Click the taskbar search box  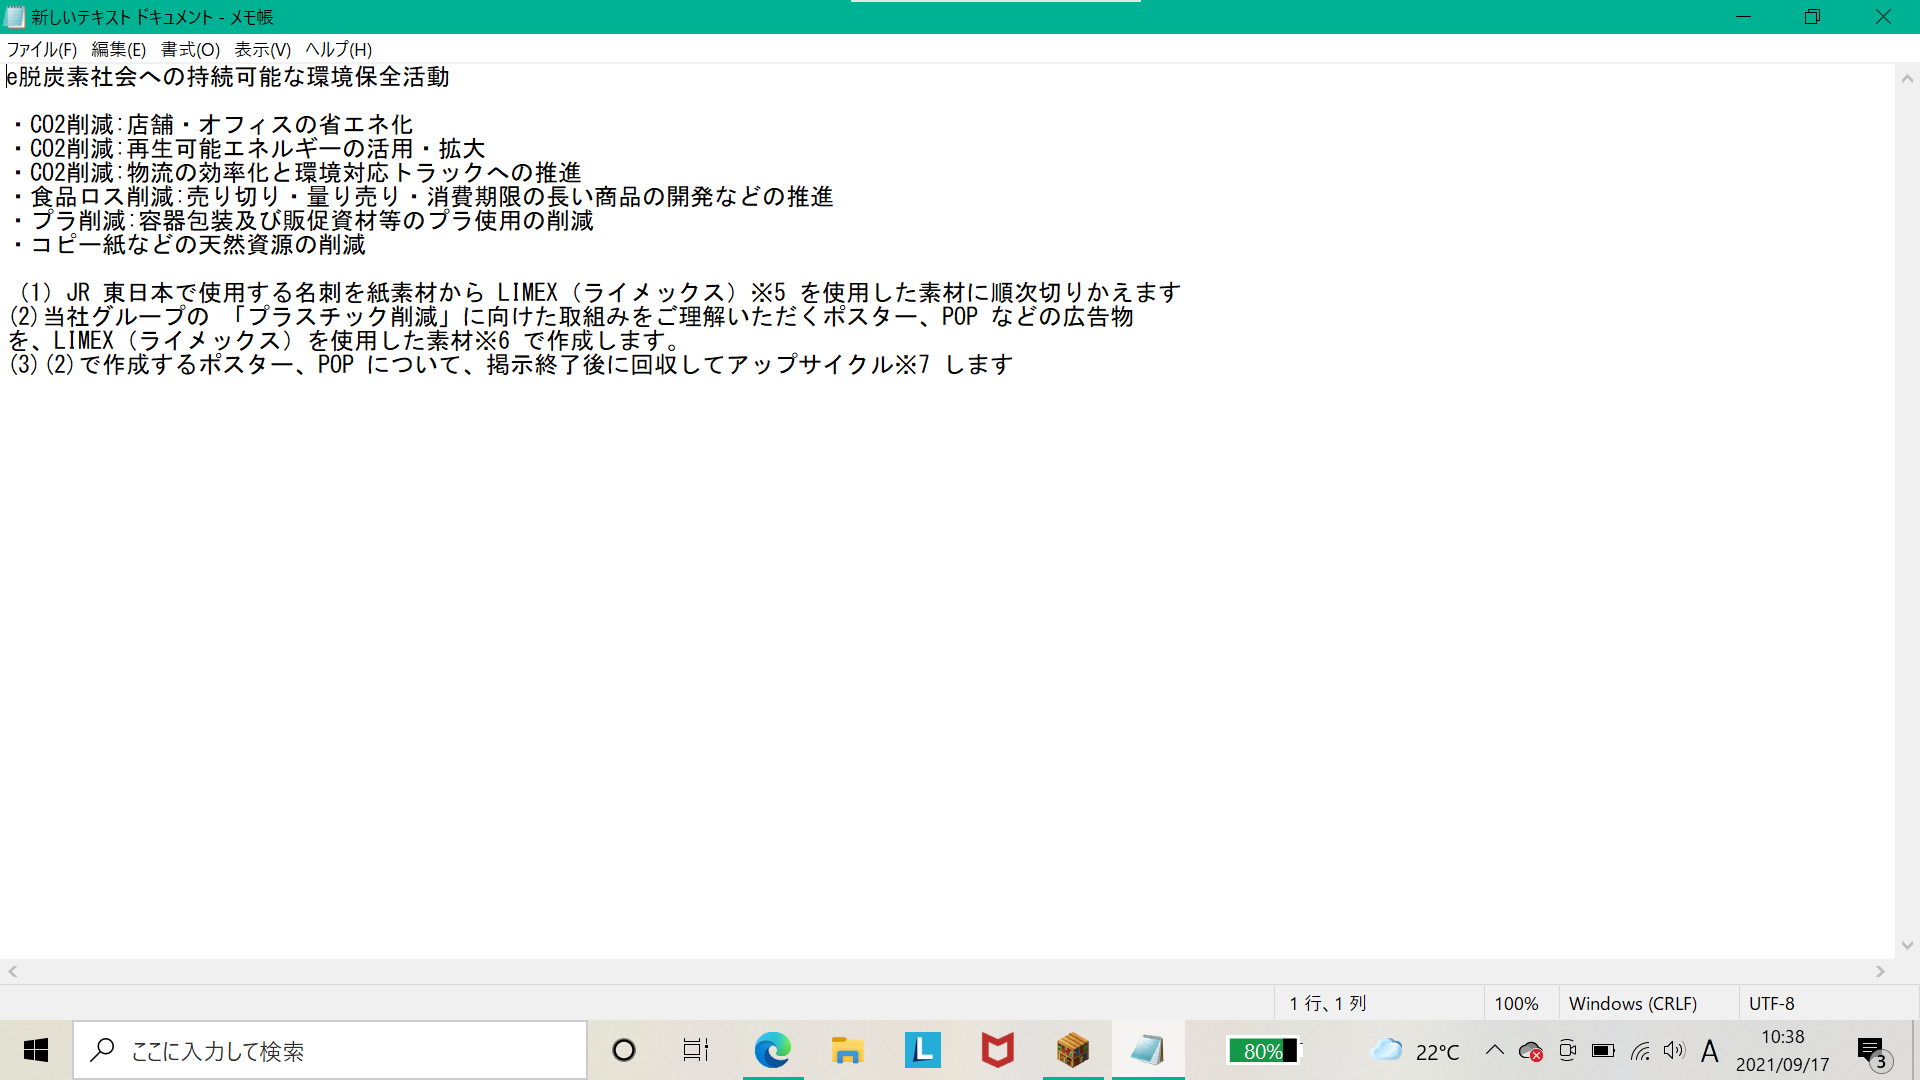(330, 1050)
